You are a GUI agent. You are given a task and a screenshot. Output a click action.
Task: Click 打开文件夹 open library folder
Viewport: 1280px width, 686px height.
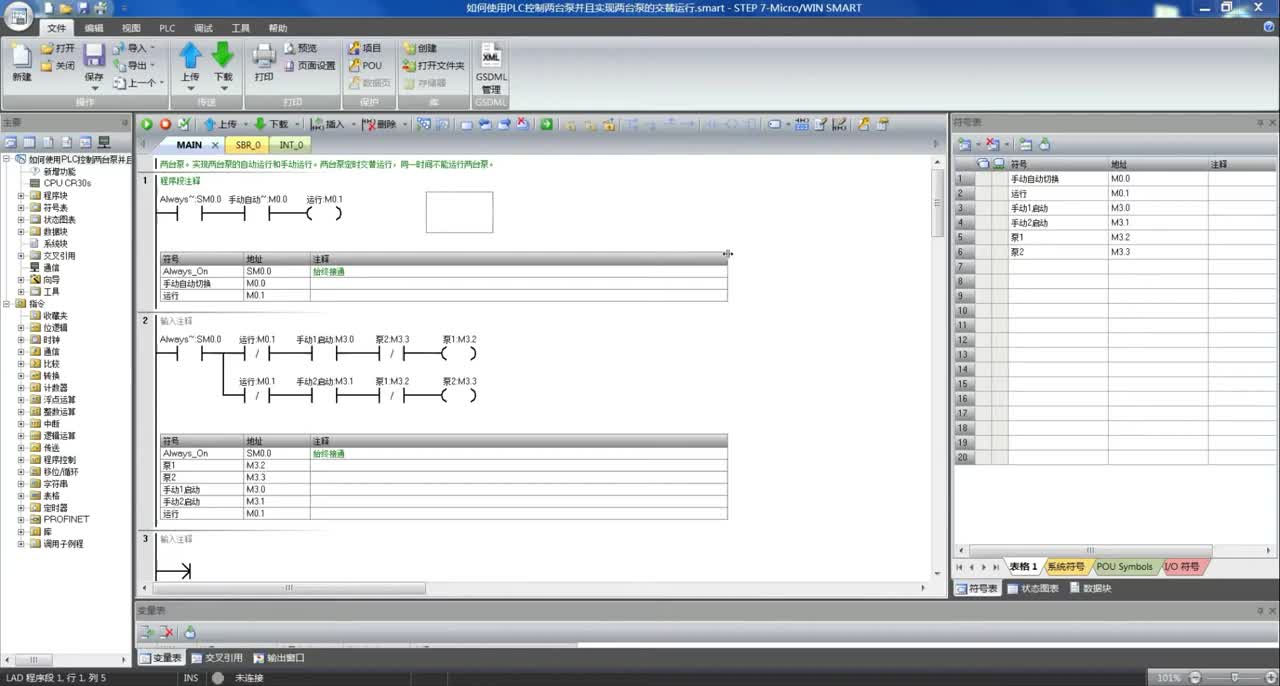434,65
